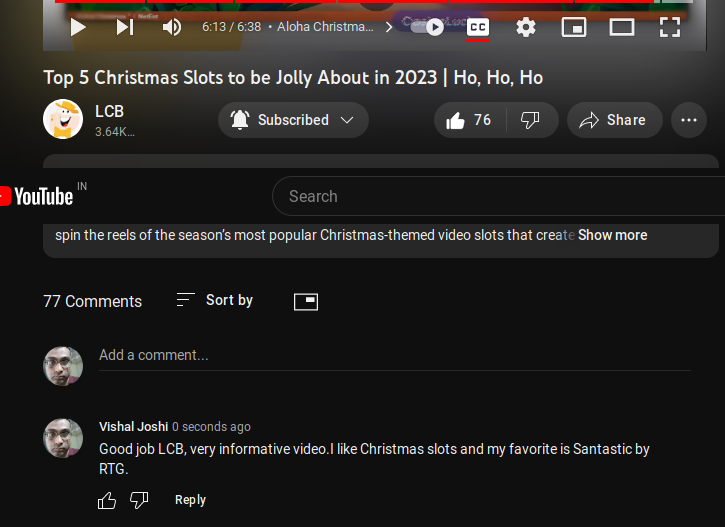Switch to theater mode
725x527 pixels.
click(622, 27)
